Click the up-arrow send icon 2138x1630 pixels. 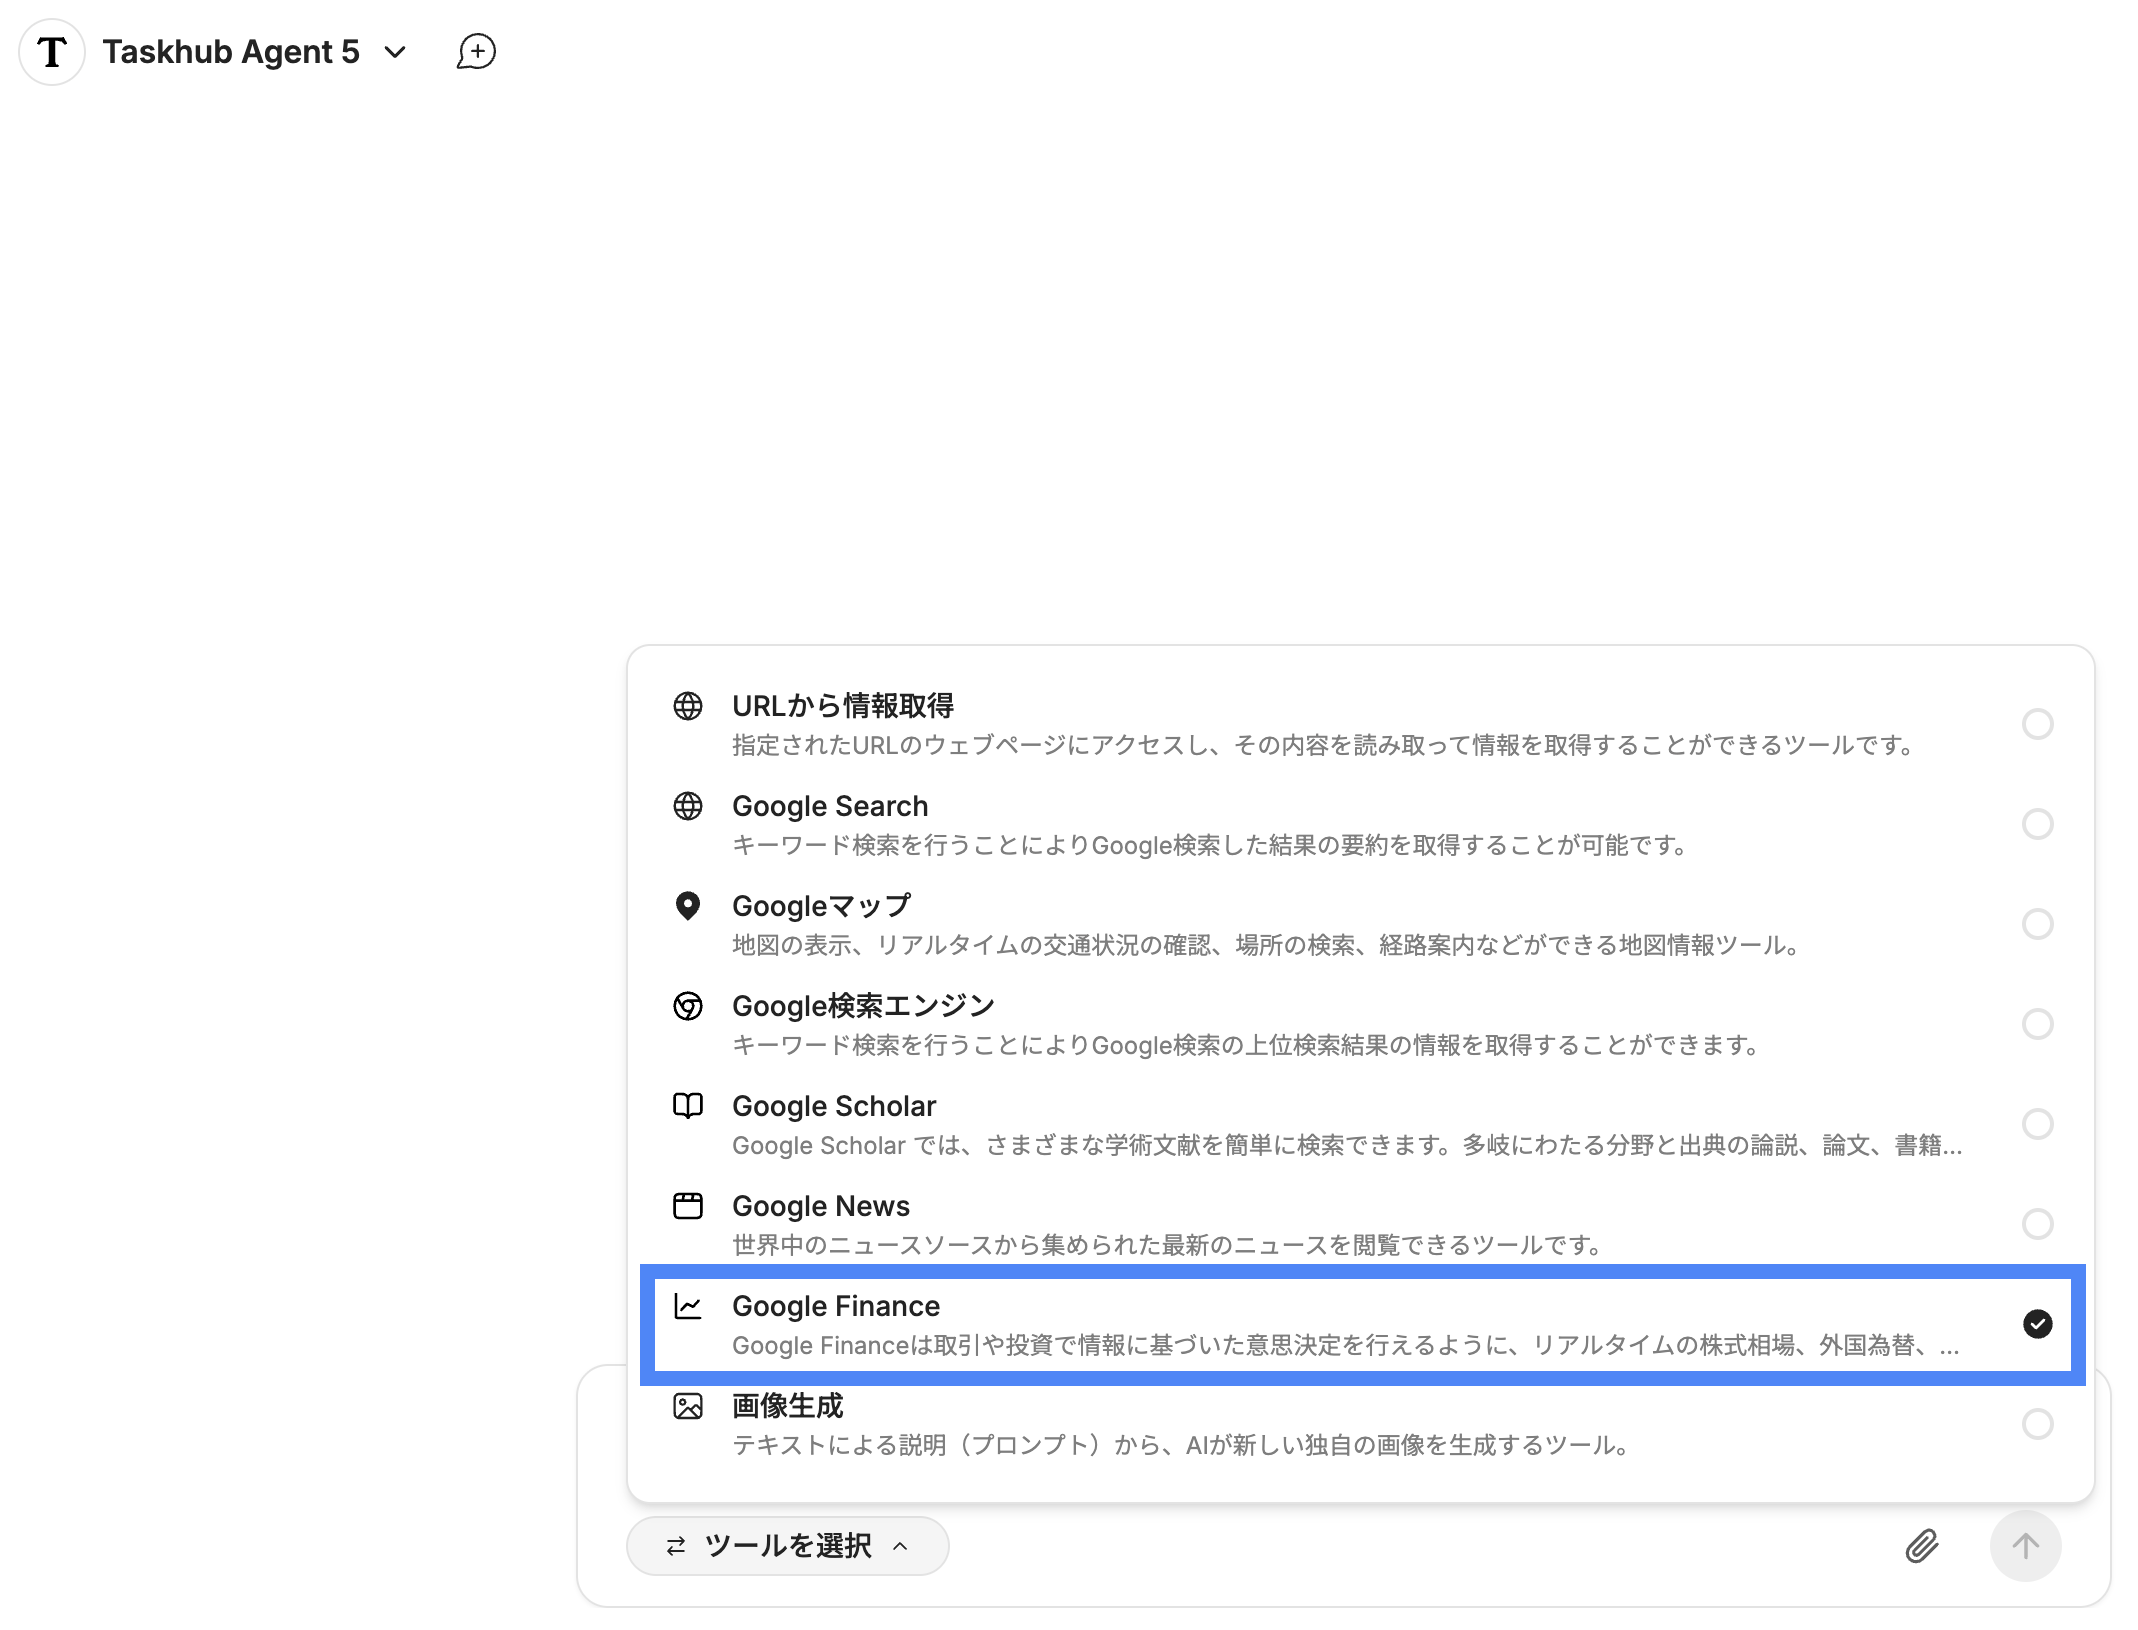[2025, 1546]
